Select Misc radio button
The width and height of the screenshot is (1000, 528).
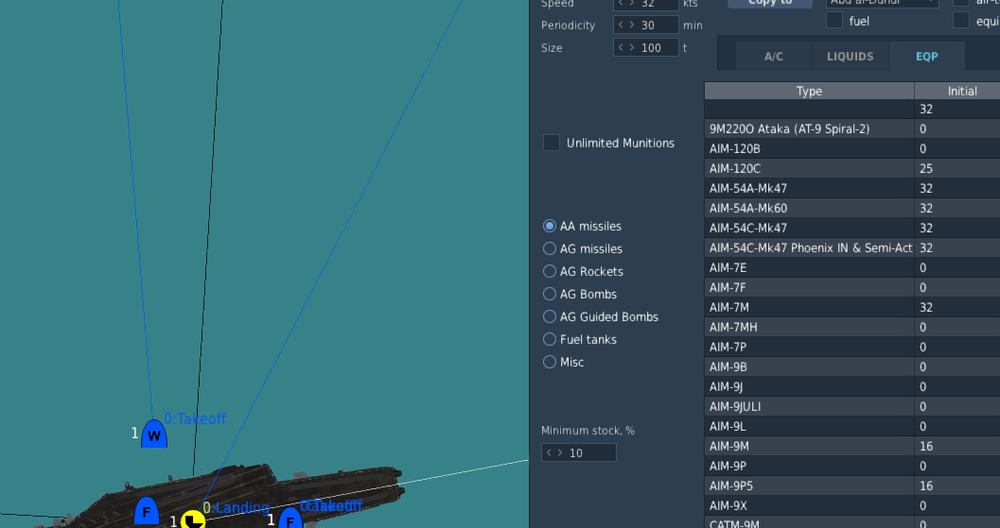(x=549, y=362)
